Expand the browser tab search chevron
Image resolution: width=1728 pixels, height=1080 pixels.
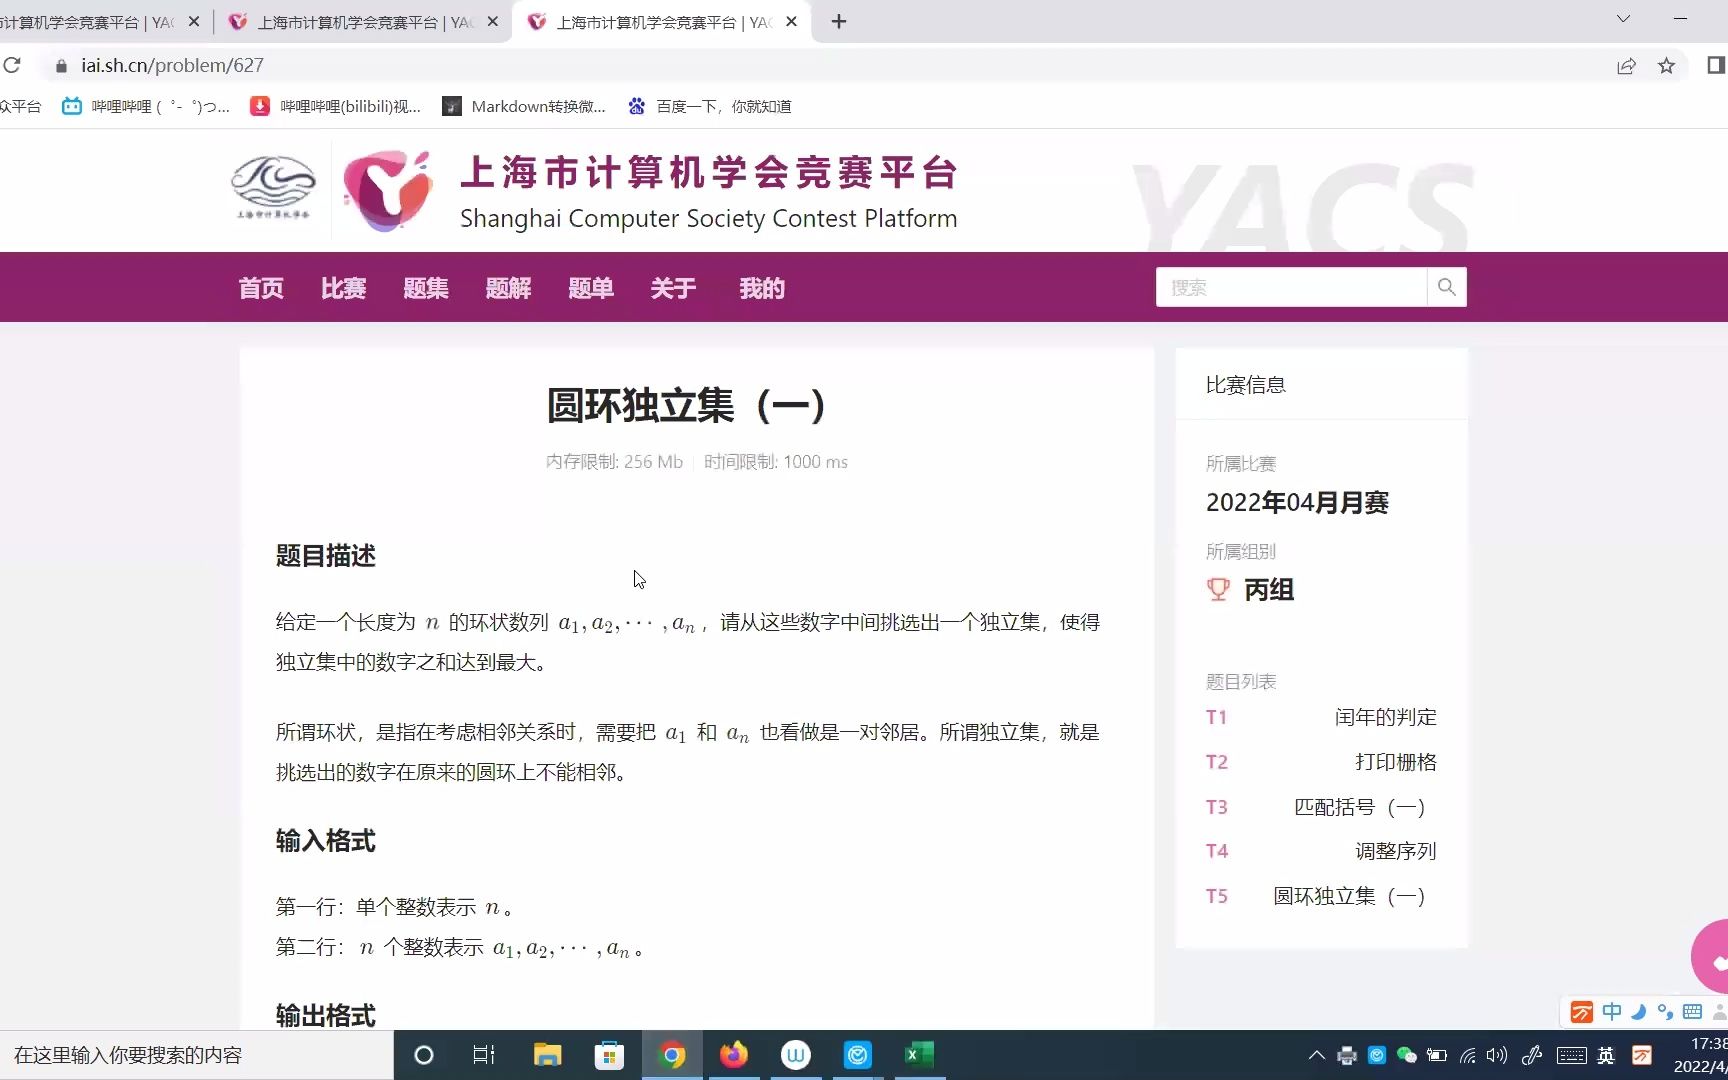[1622, 20]
